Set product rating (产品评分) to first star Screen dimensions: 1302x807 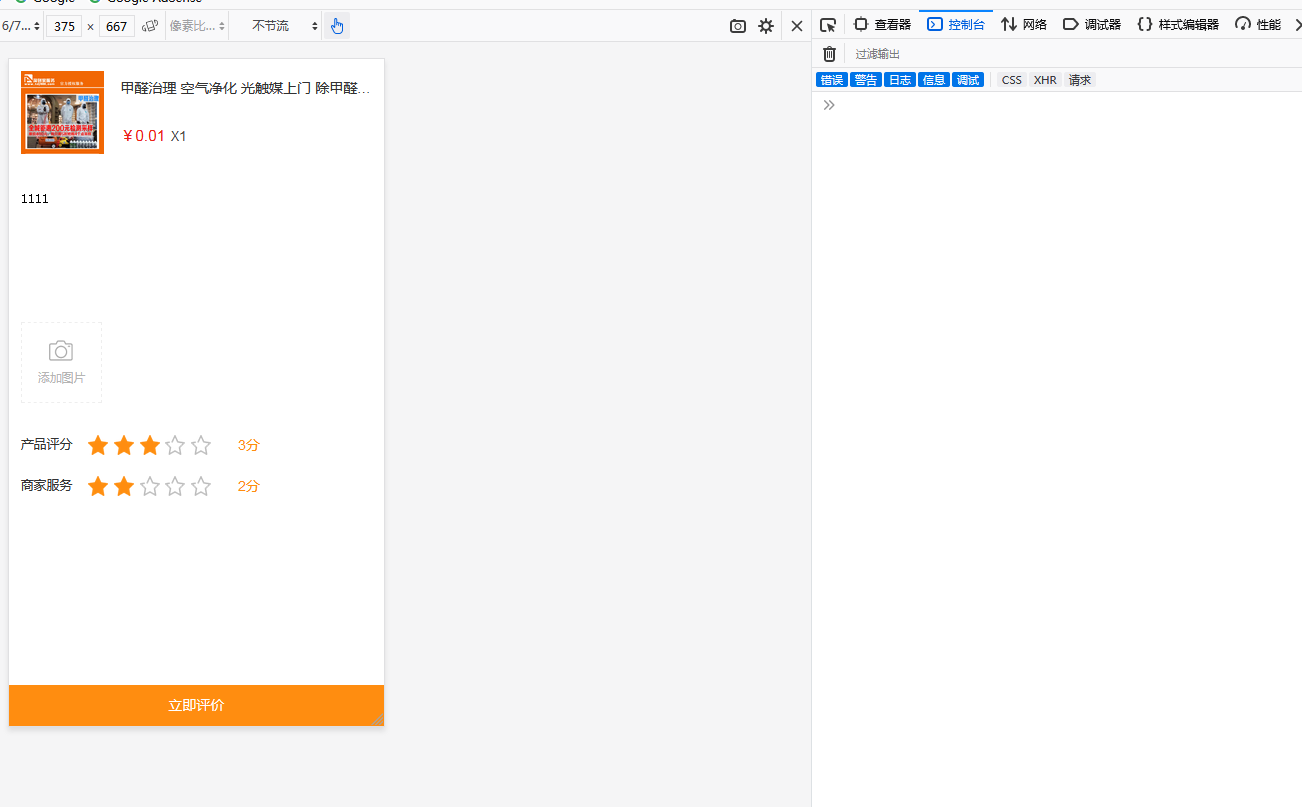(98, 445)
